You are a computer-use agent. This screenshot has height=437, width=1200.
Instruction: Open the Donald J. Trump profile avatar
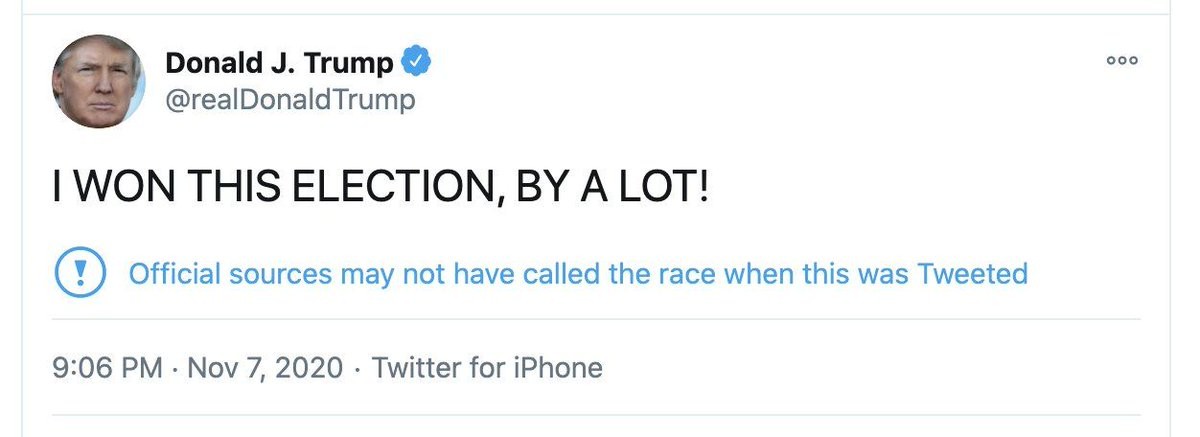[x=98, y=82]
